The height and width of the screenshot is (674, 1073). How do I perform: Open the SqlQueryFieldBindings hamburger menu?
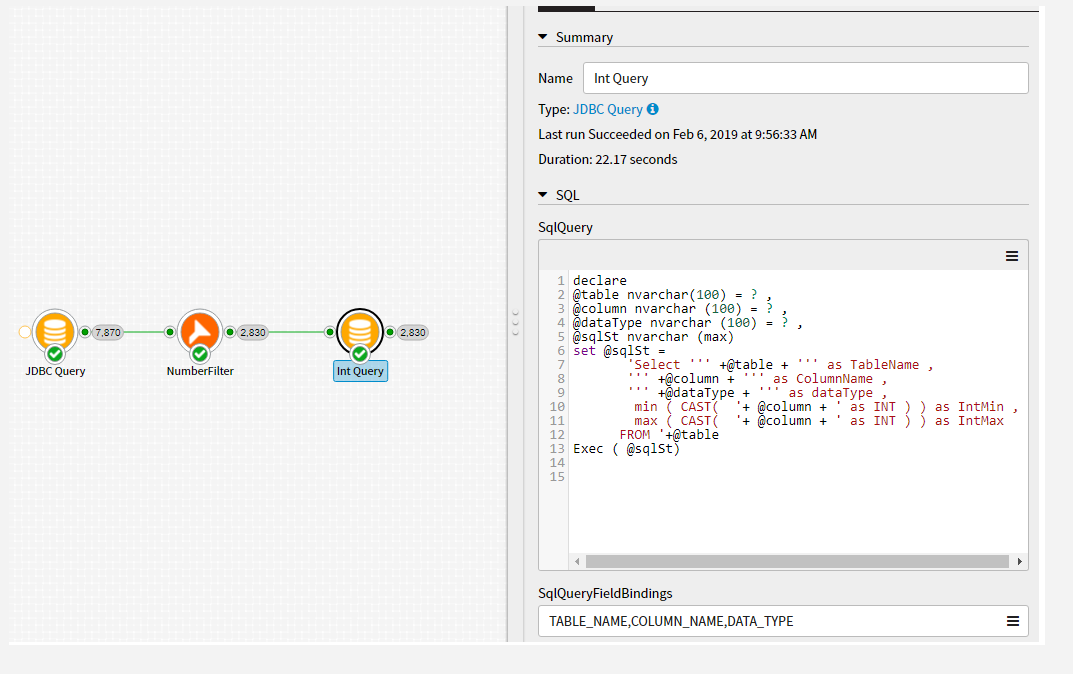point(1011,621)
